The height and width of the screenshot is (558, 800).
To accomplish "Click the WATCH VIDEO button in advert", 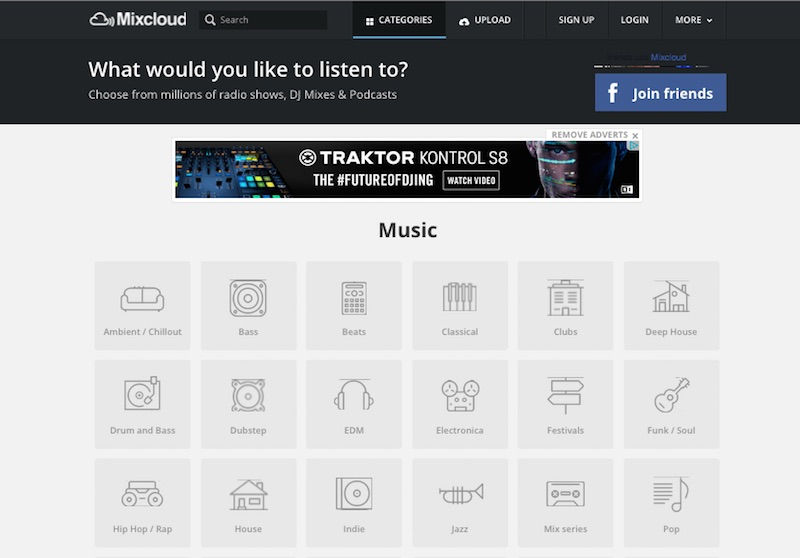I will [x=471, y=181].
